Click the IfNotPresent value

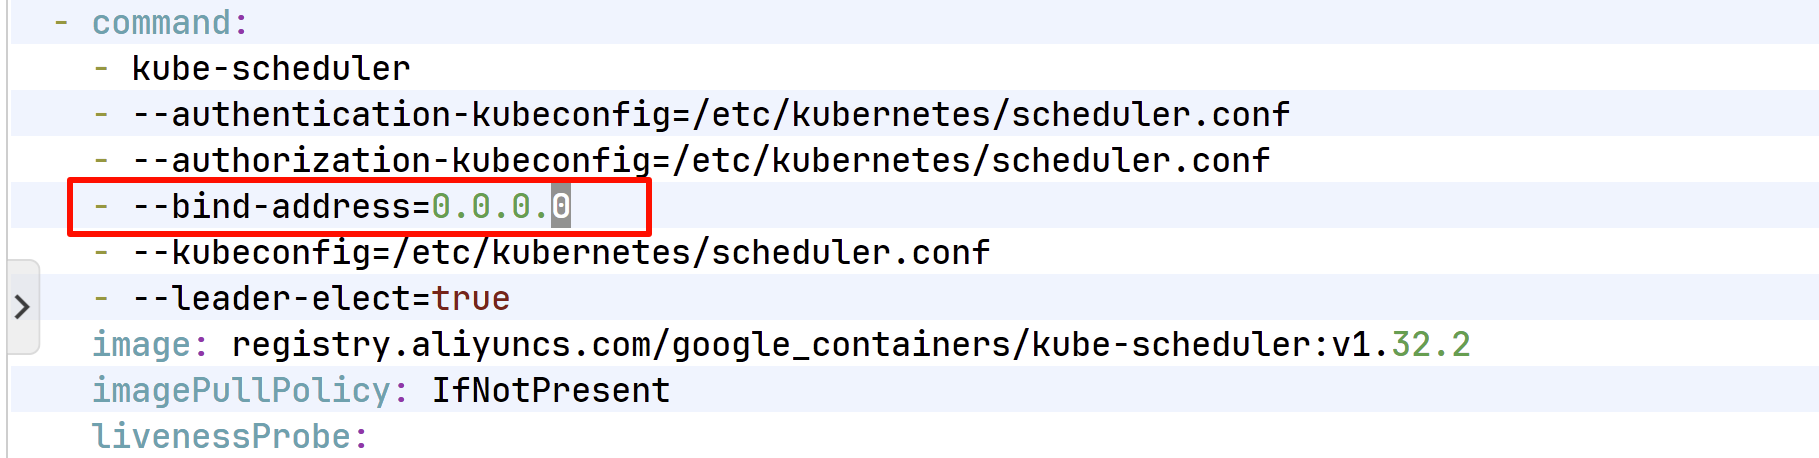[551, 391]
